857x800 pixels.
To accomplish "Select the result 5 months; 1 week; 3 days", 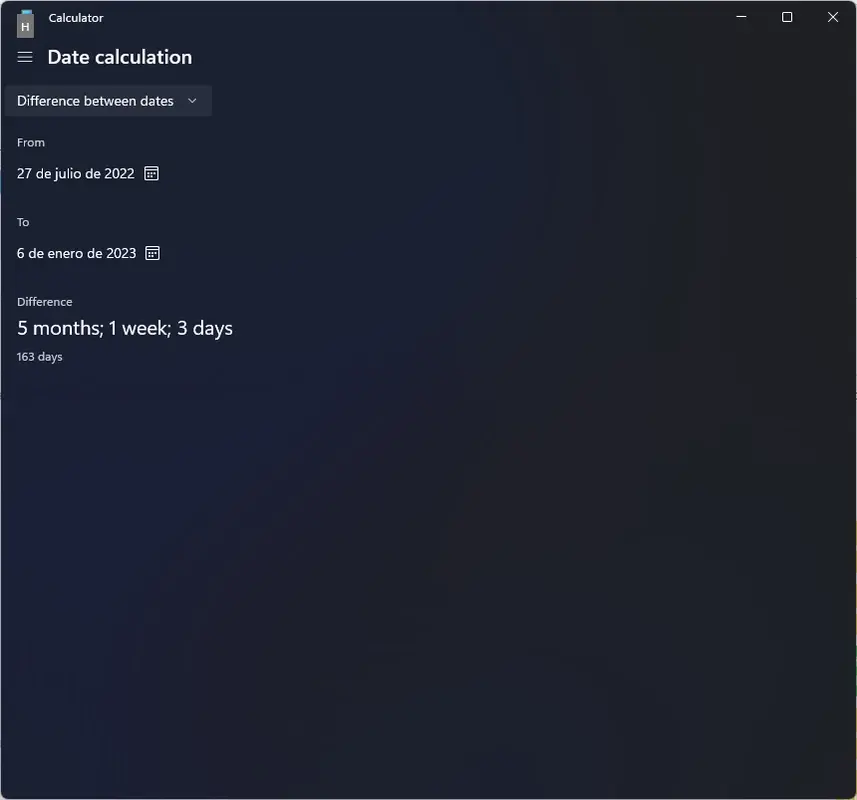I will coord(124,327).
